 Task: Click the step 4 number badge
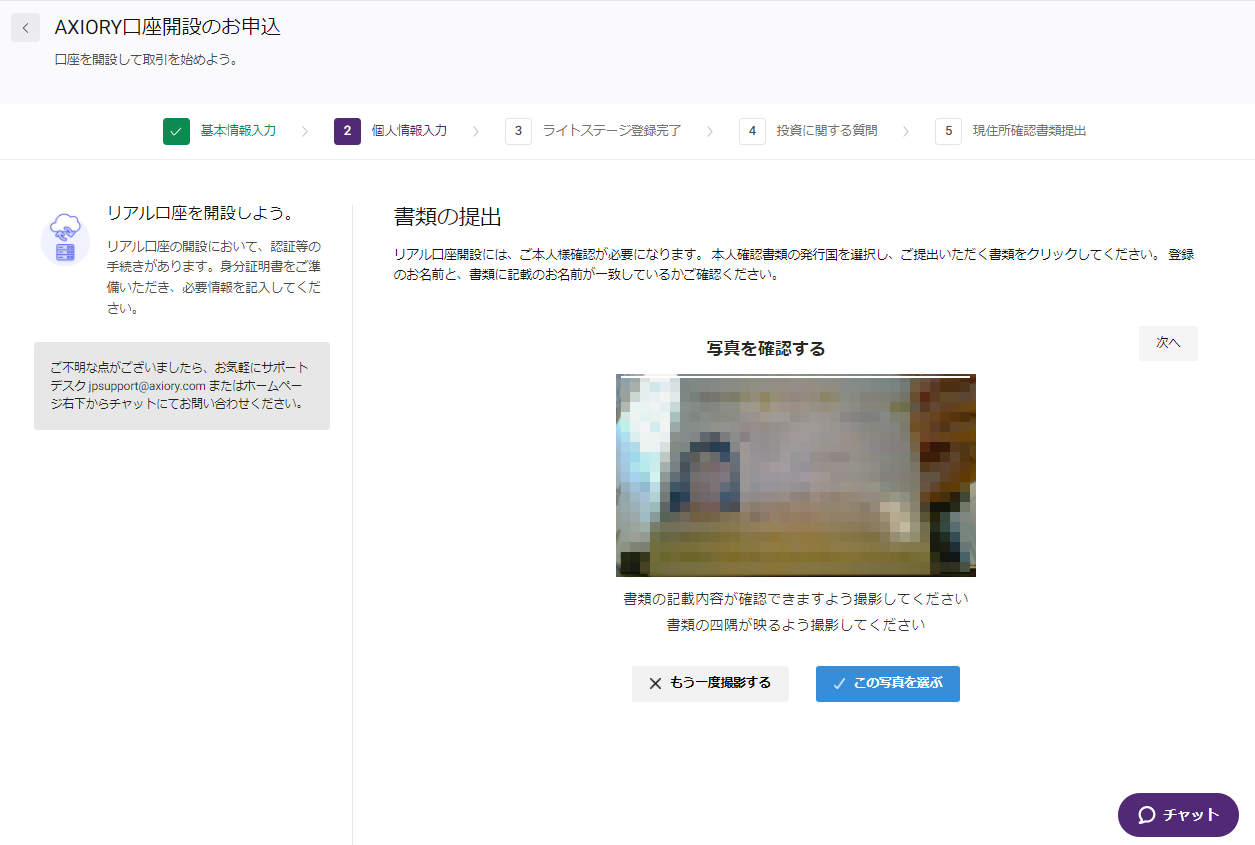752,131
